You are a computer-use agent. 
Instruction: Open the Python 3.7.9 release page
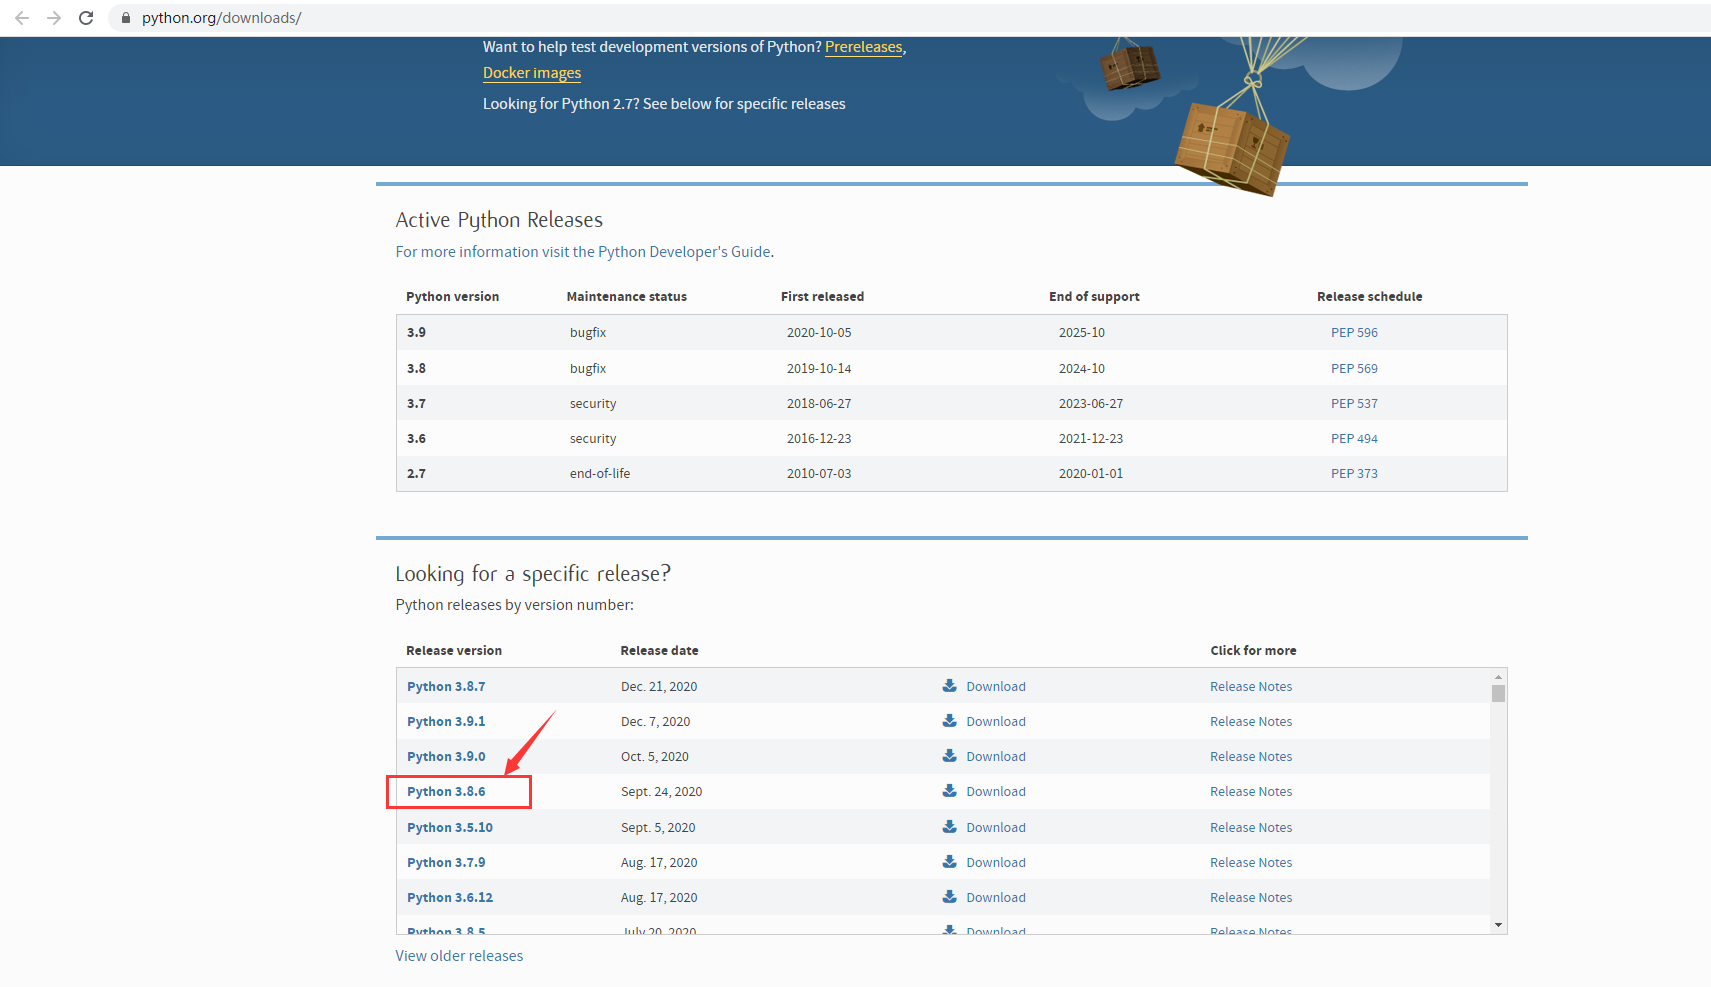pyautogui.click(x=446, y=863)
